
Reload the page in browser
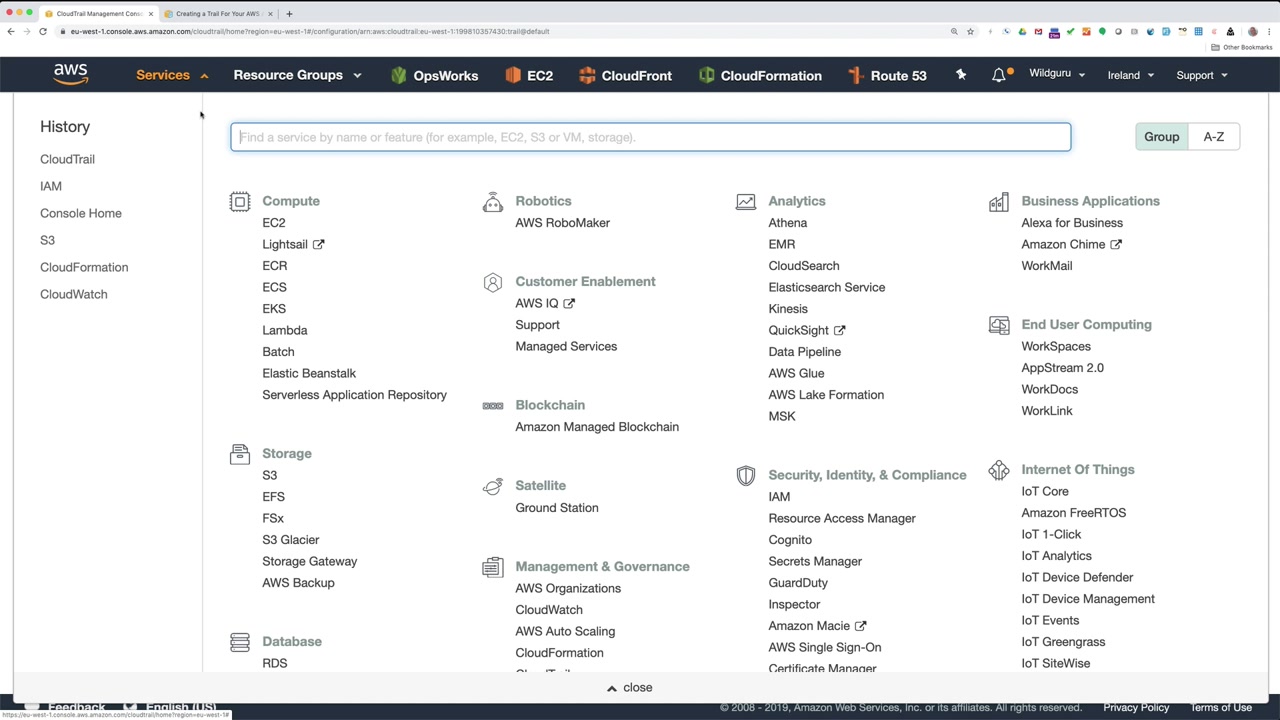43,31
